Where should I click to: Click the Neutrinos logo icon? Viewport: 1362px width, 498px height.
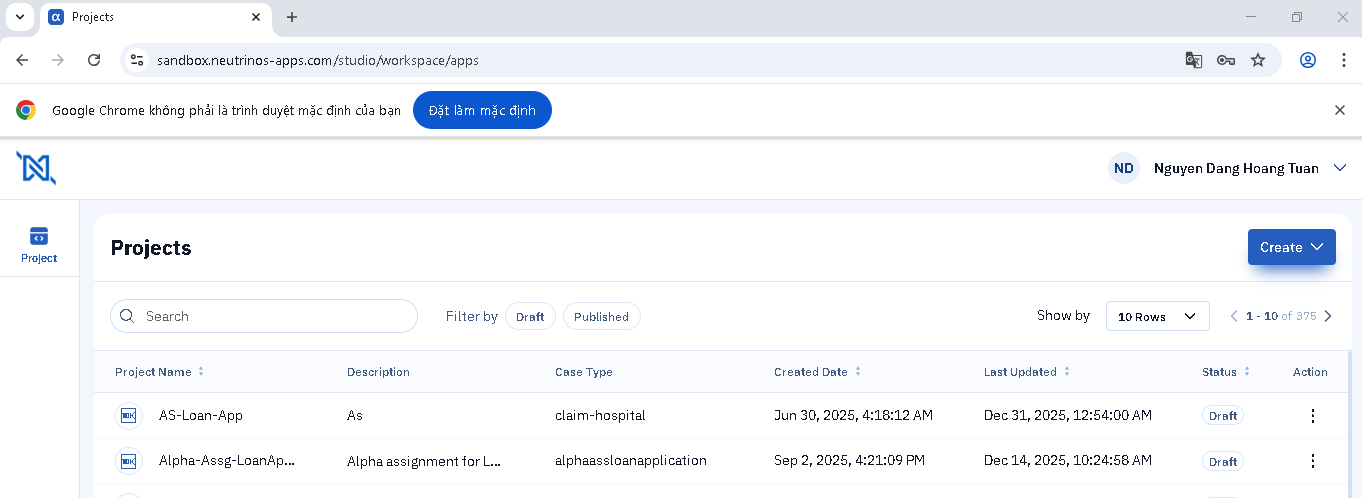(x=36, y=168)
